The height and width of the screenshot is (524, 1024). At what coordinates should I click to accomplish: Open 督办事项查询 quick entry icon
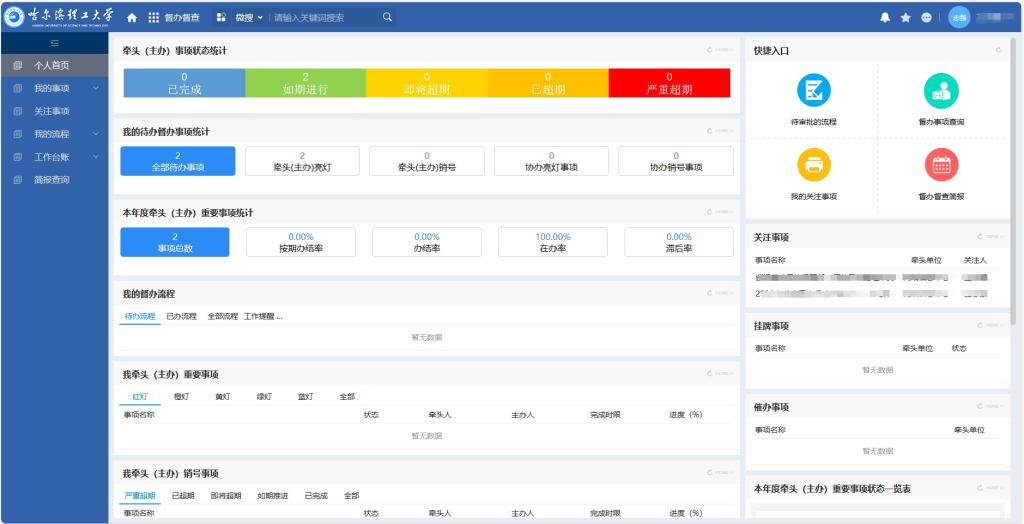pyautogui.click(x=940, y=91)
